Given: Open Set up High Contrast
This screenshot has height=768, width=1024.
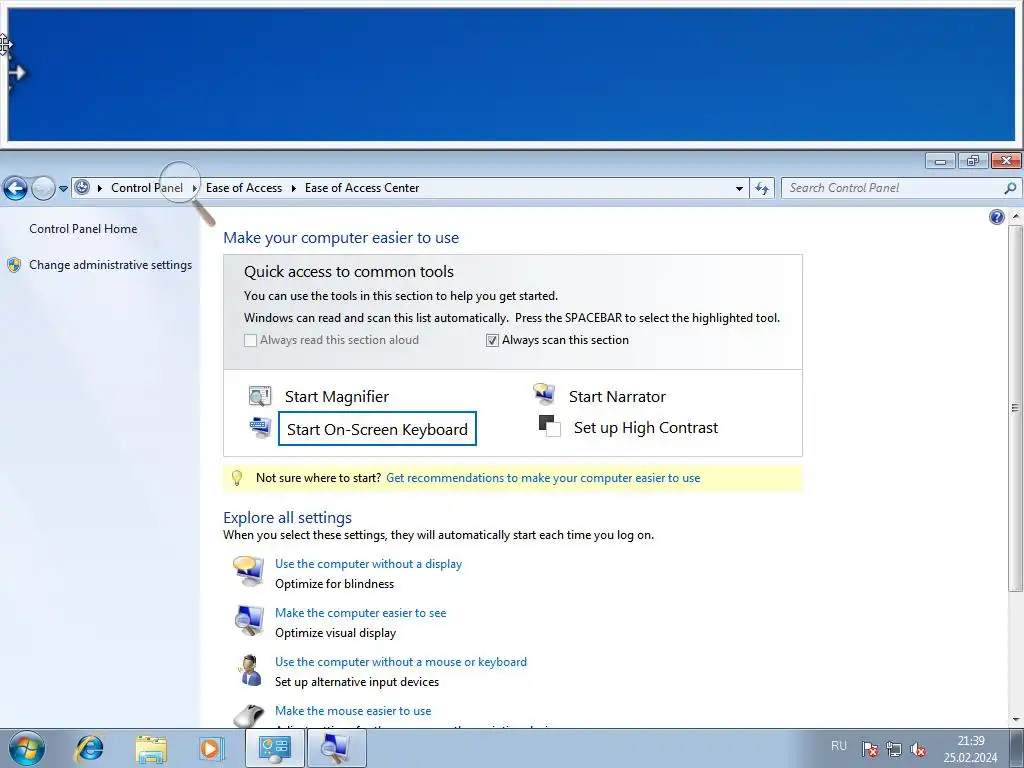Looking at the screenshot, I should (x=646, y=428).
